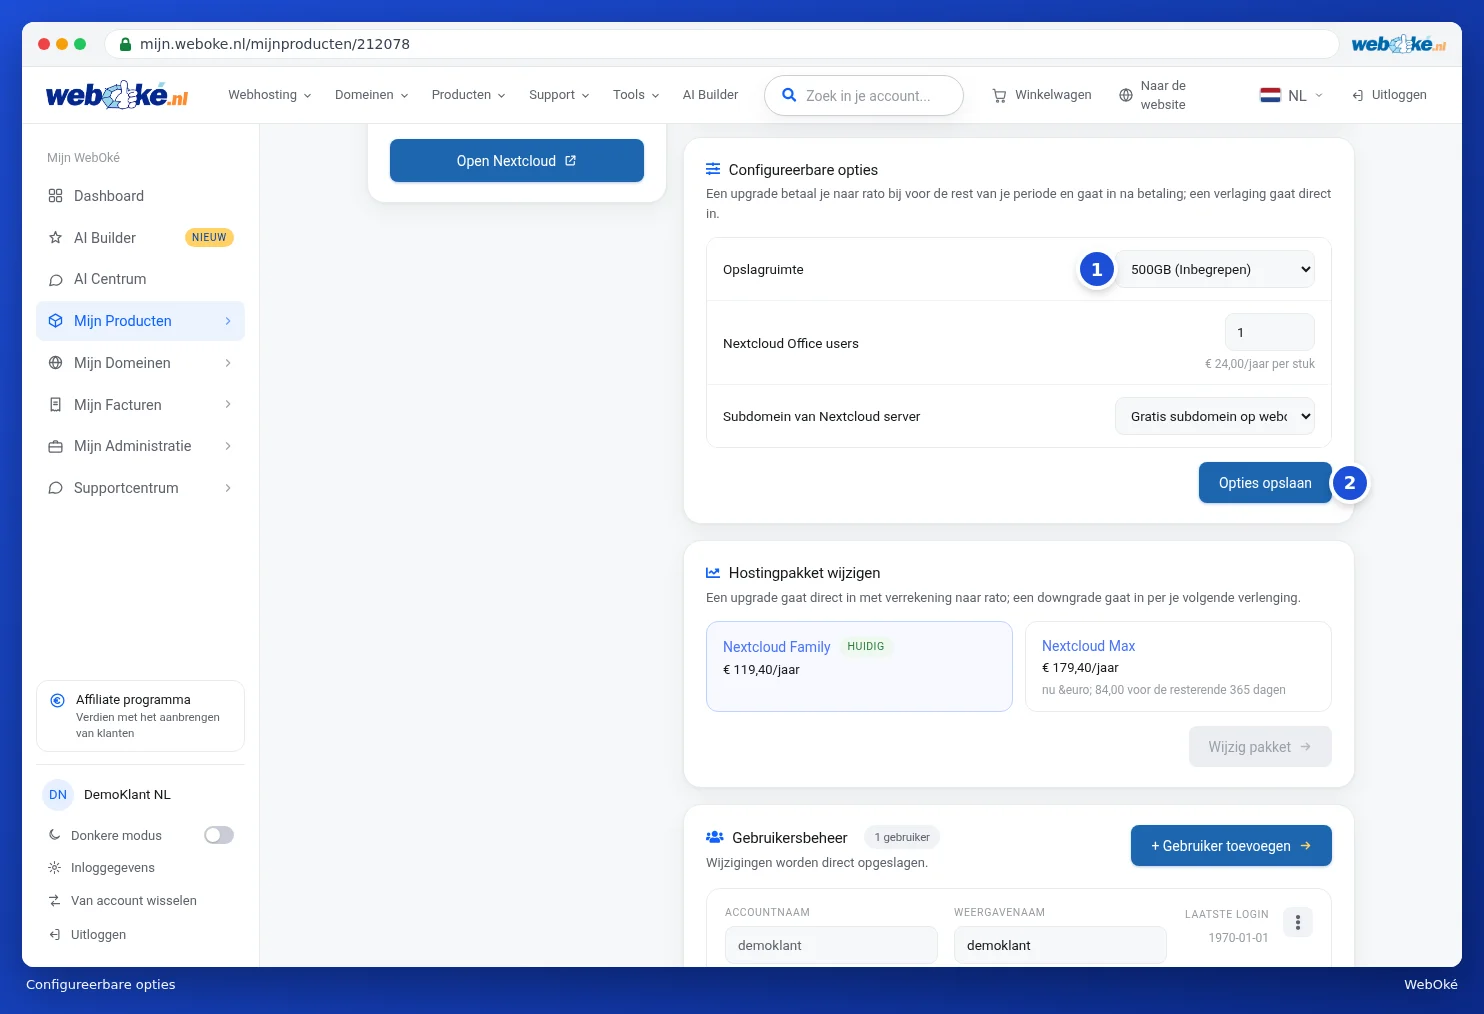Save options with Opties opslaan
Image resolution: width=1484 pixels, height=1014 pixels.
click(1265, 483)
